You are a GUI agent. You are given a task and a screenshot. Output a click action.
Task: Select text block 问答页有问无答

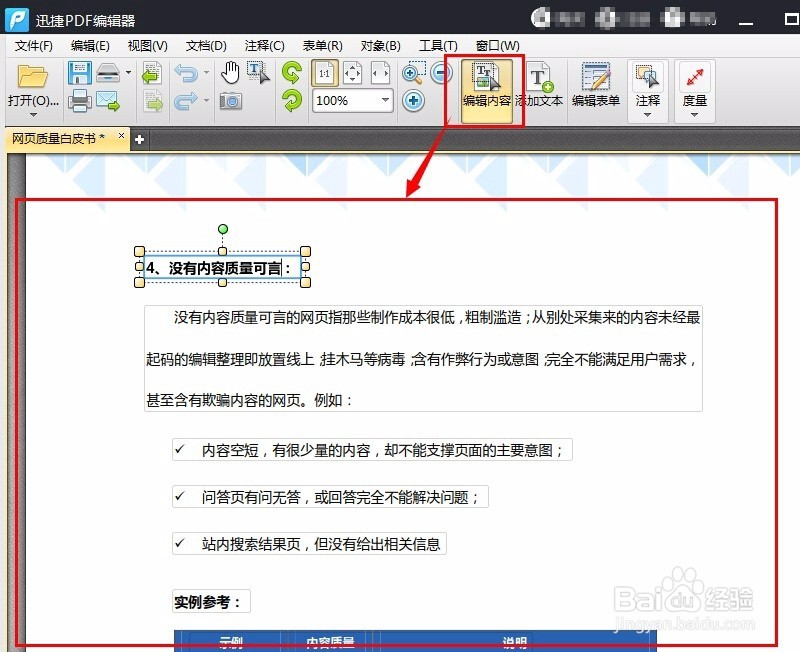pyautogui.click(x=330, y=497)
